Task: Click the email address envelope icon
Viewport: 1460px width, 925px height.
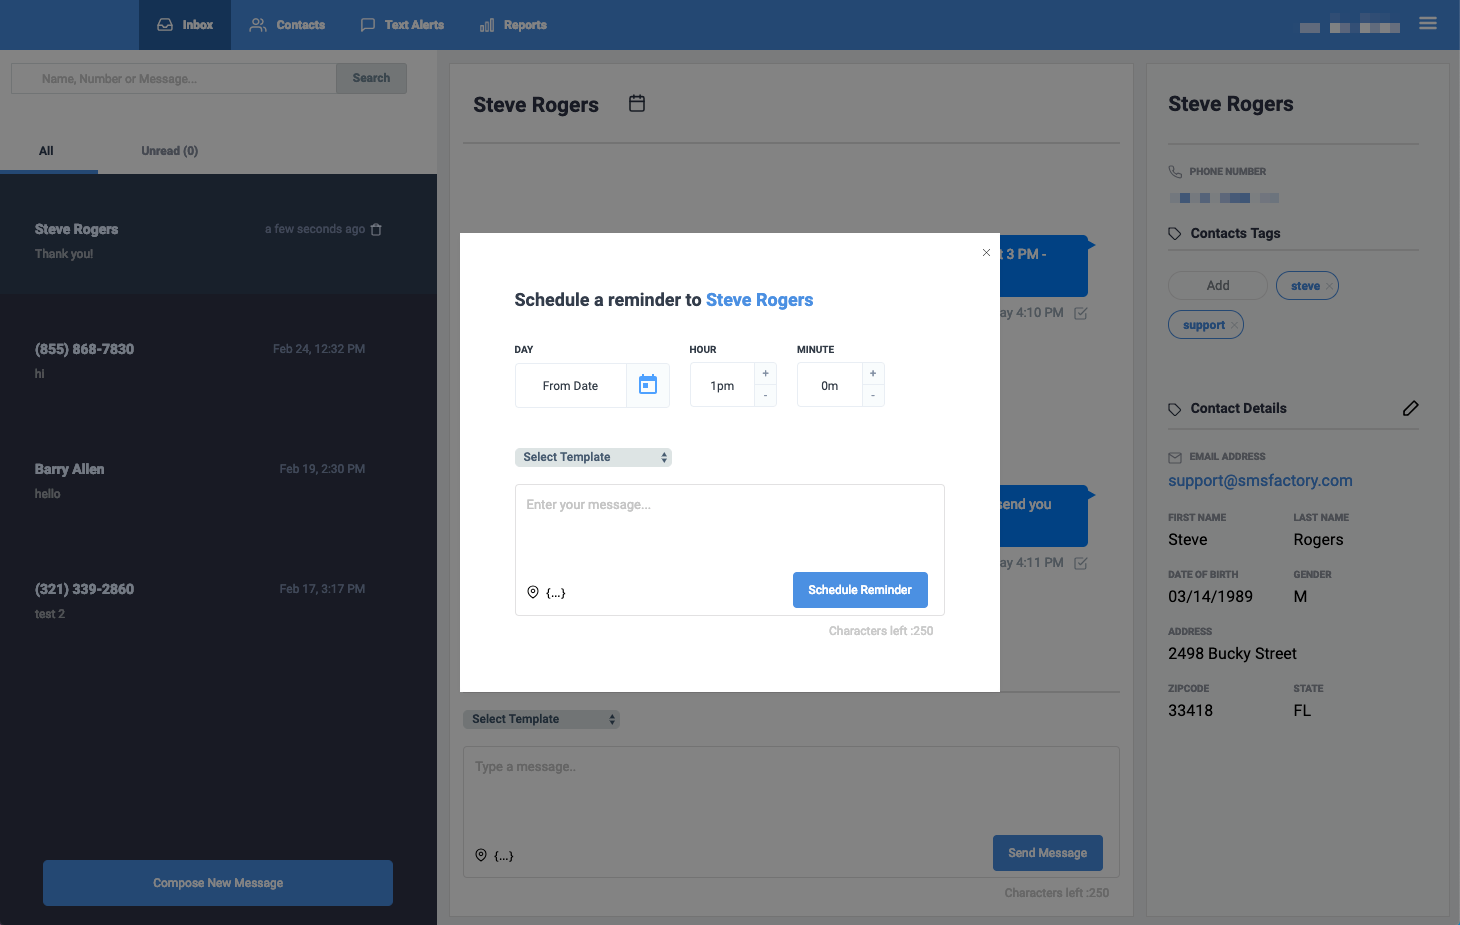Action: coord(1175,457)
